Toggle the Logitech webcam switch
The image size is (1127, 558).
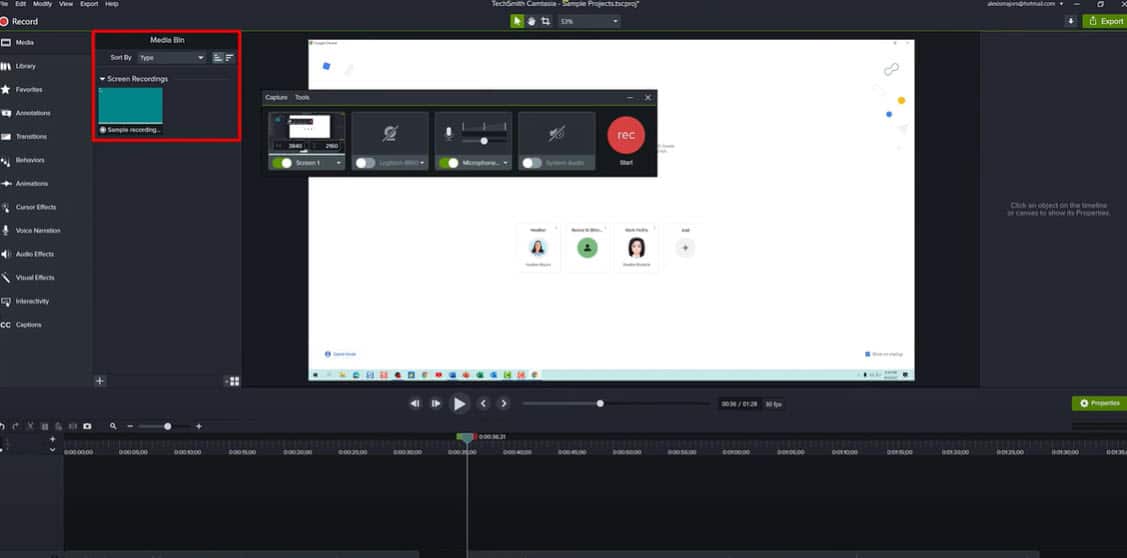coord(365,163)
